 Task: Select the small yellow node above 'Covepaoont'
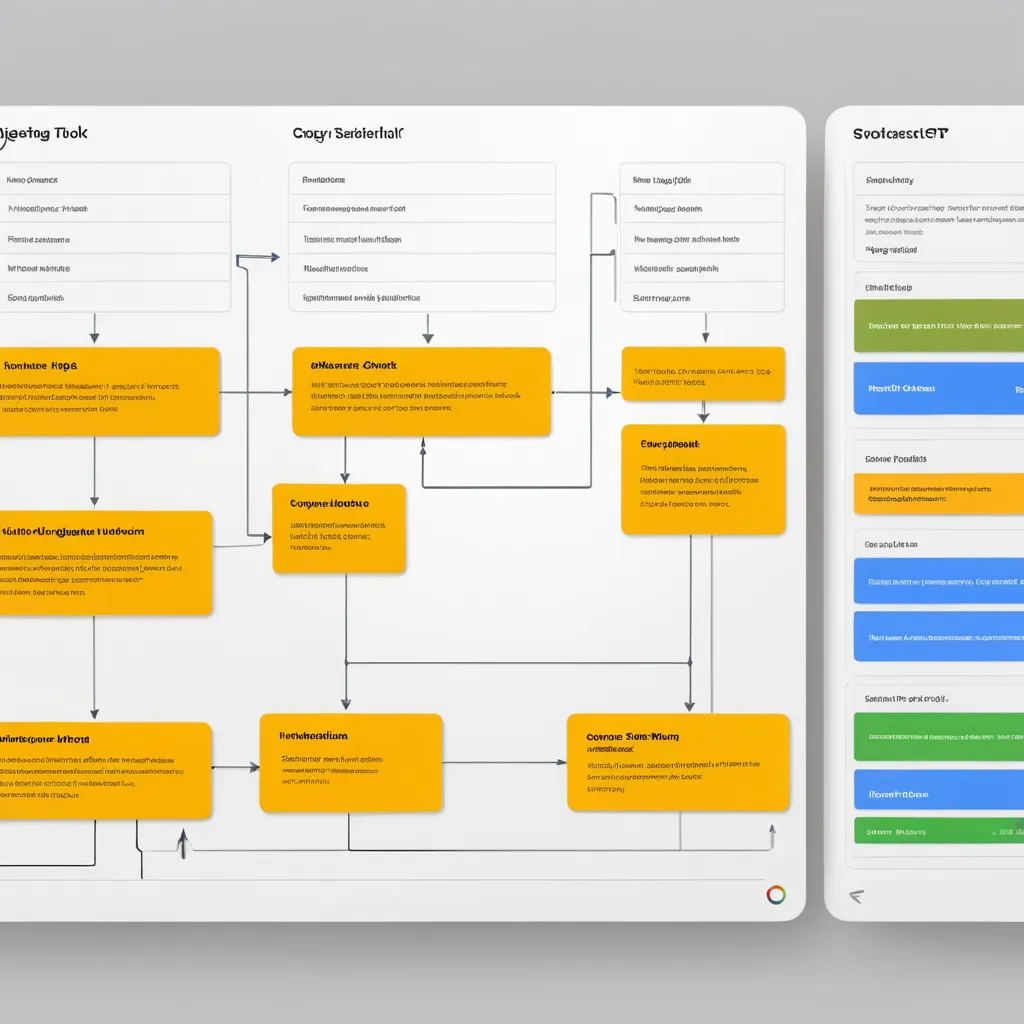pyautogui.click(x=703, y=374)
